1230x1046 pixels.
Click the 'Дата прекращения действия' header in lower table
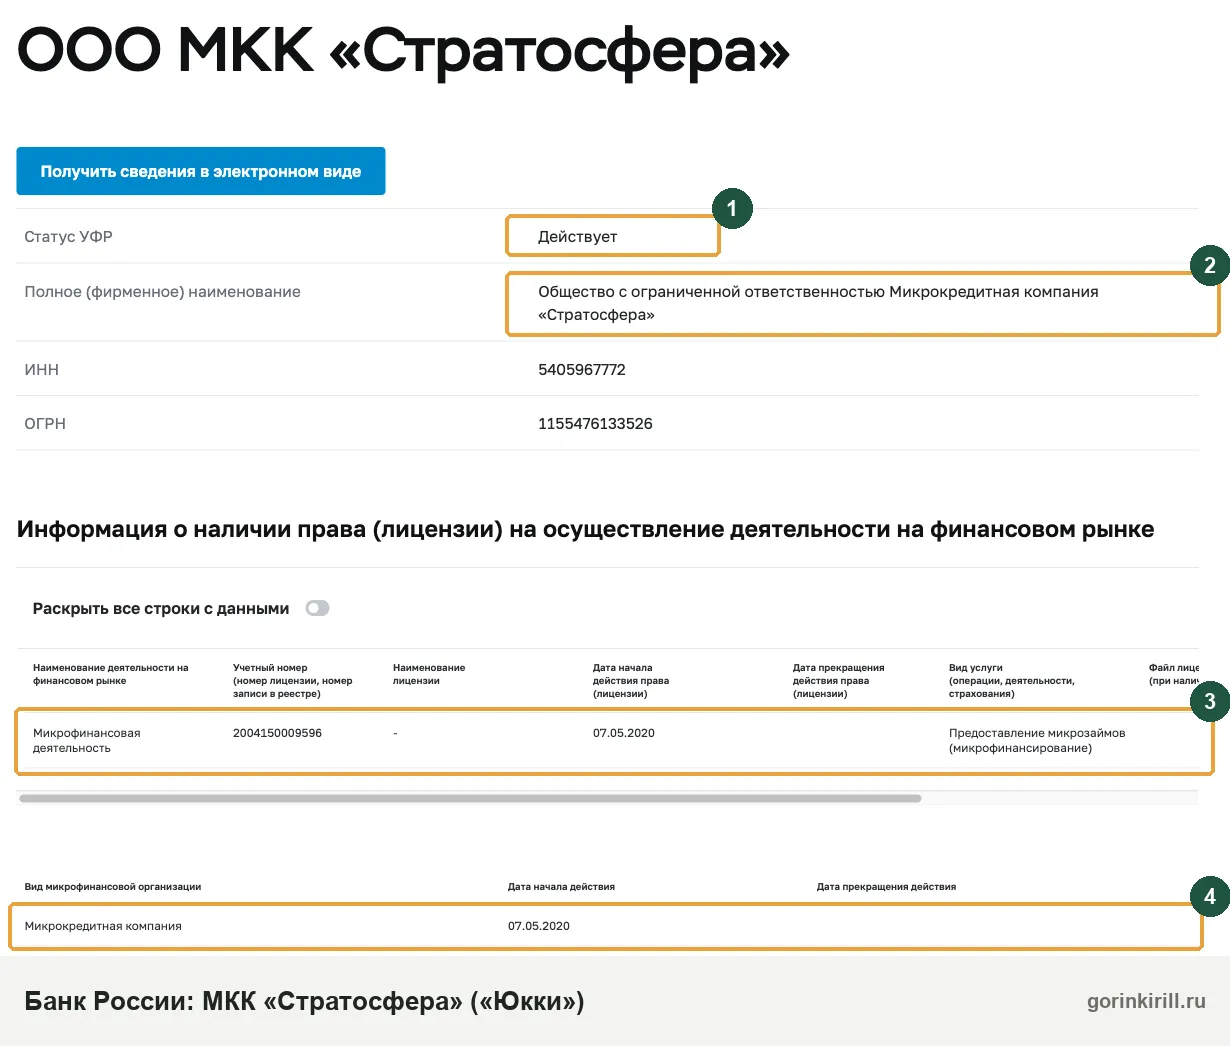[x=887, y=887]
